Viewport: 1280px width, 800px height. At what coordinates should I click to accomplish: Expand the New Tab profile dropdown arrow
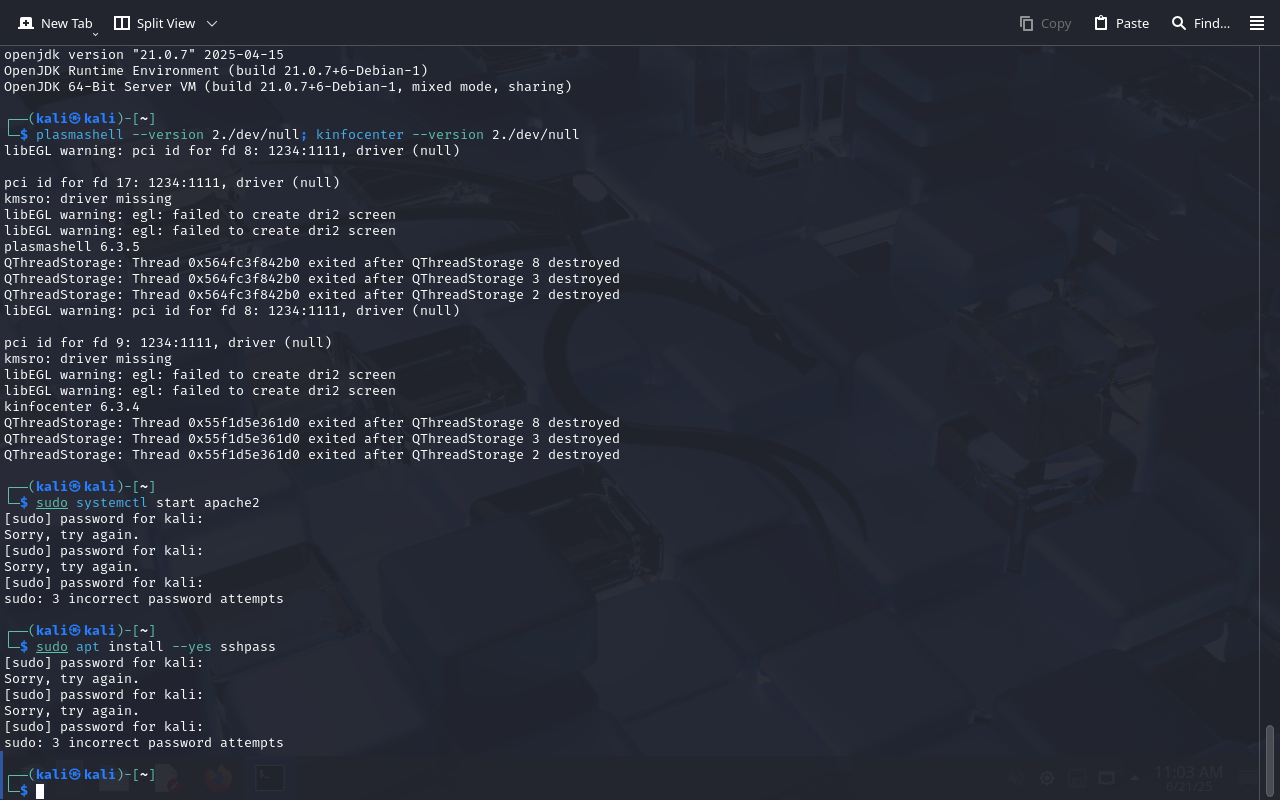96,33
